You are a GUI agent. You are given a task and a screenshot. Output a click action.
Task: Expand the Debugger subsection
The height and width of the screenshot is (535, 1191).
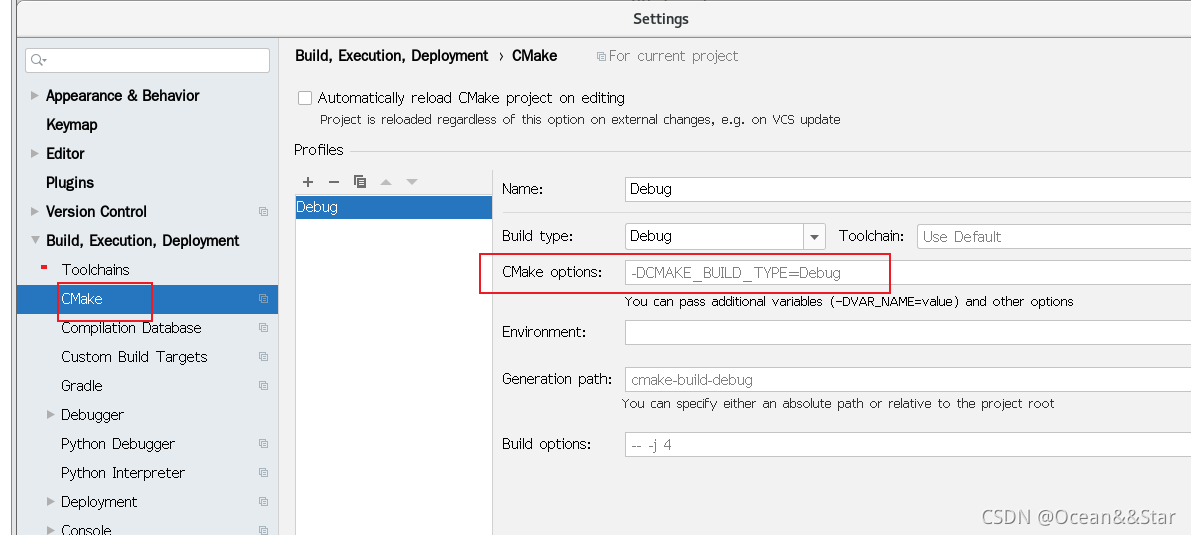[x=51, y=415]
